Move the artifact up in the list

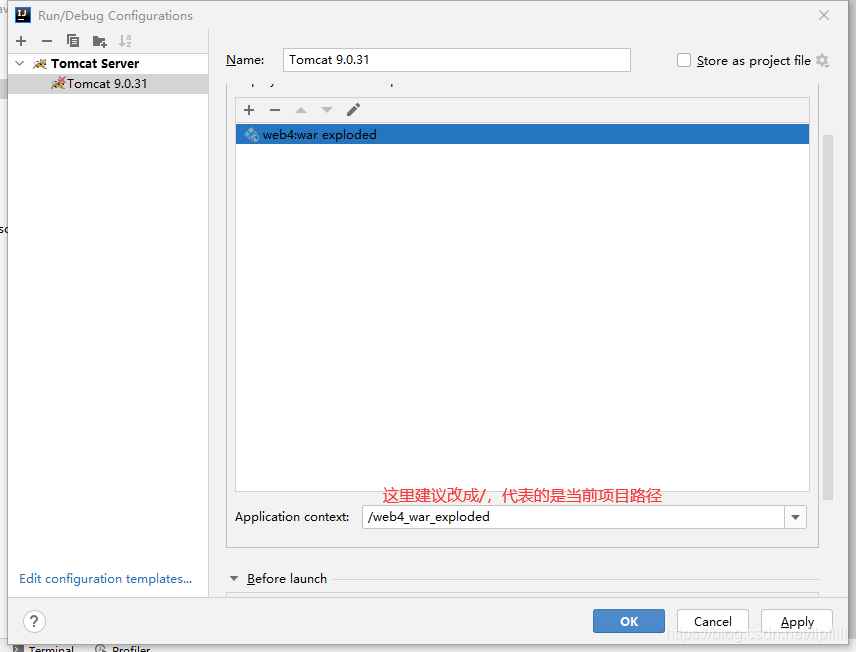(301, 110)
